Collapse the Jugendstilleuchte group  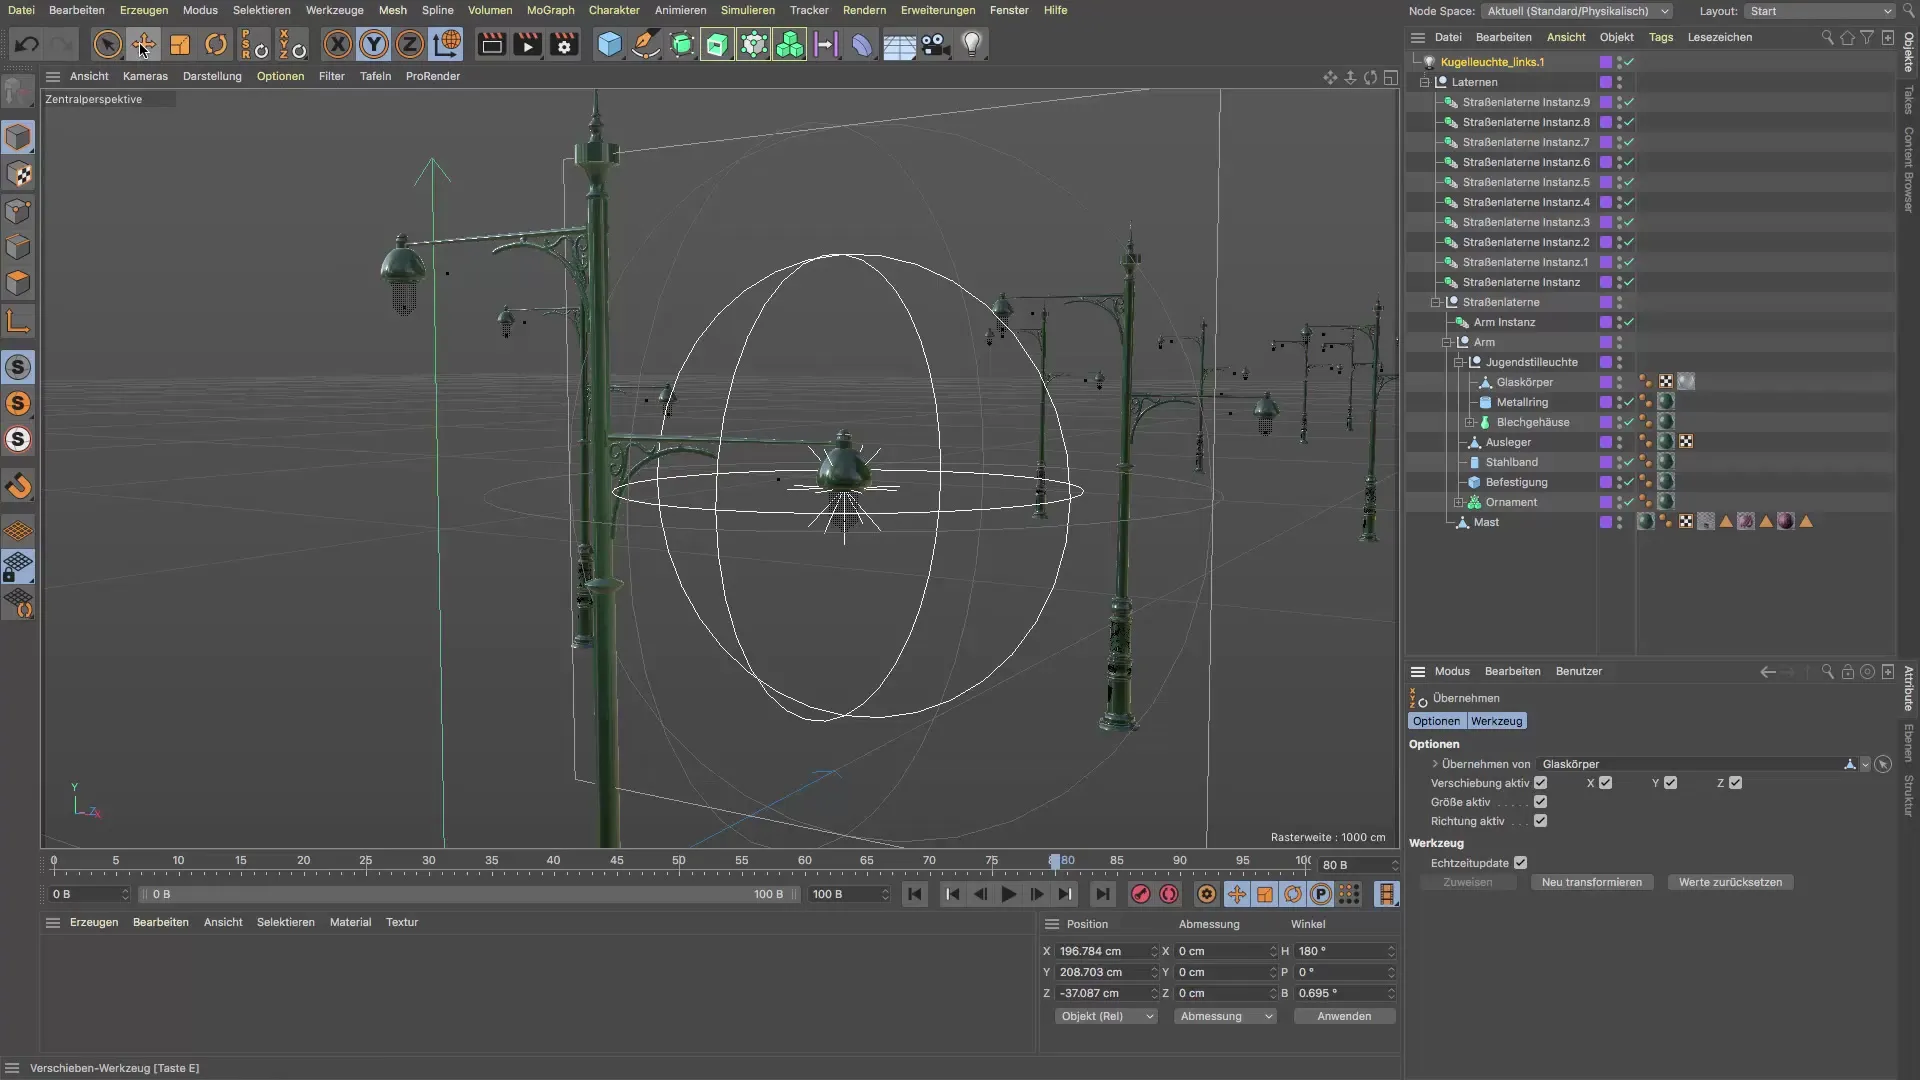tap(1459, 362)
